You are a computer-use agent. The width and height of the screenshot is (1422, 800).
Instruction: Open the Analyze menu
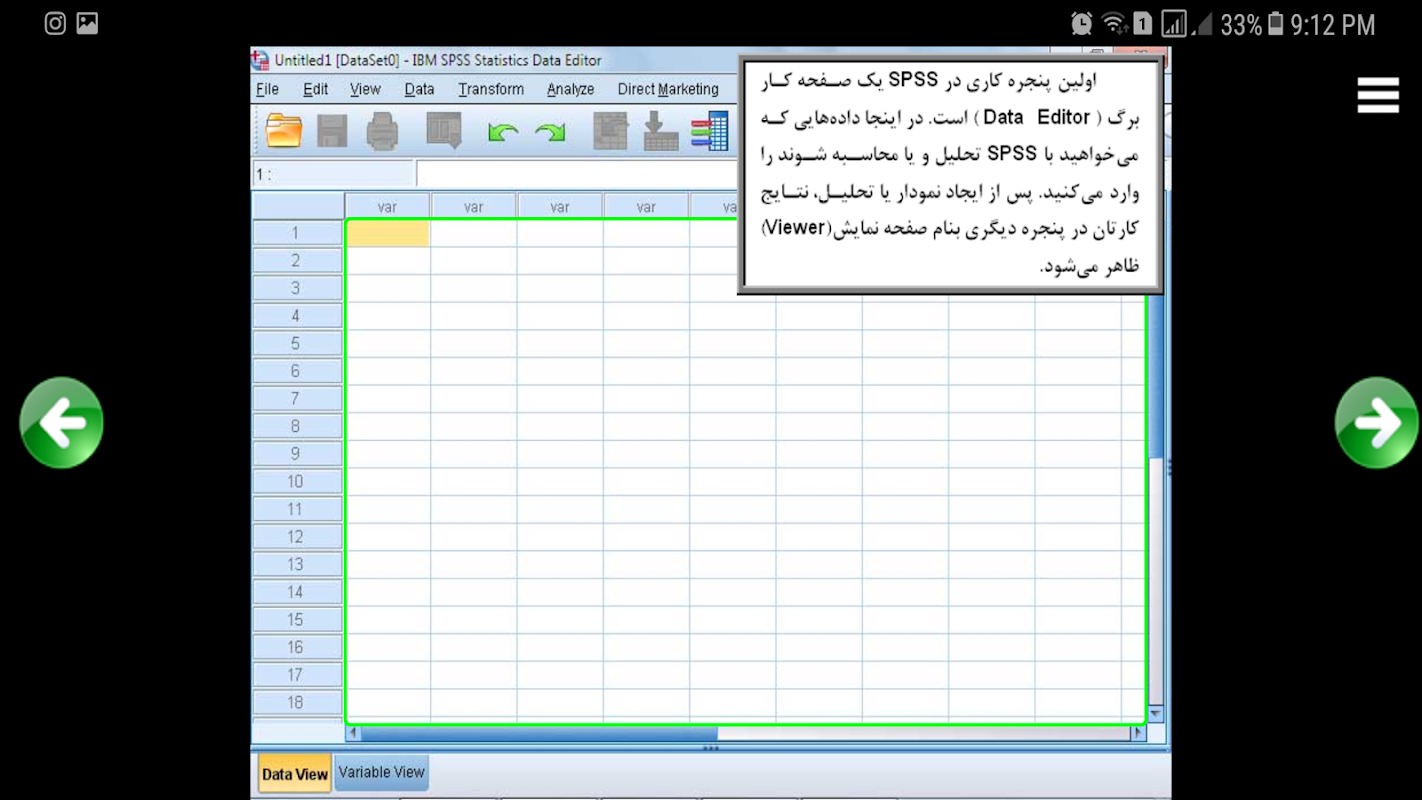571,89
